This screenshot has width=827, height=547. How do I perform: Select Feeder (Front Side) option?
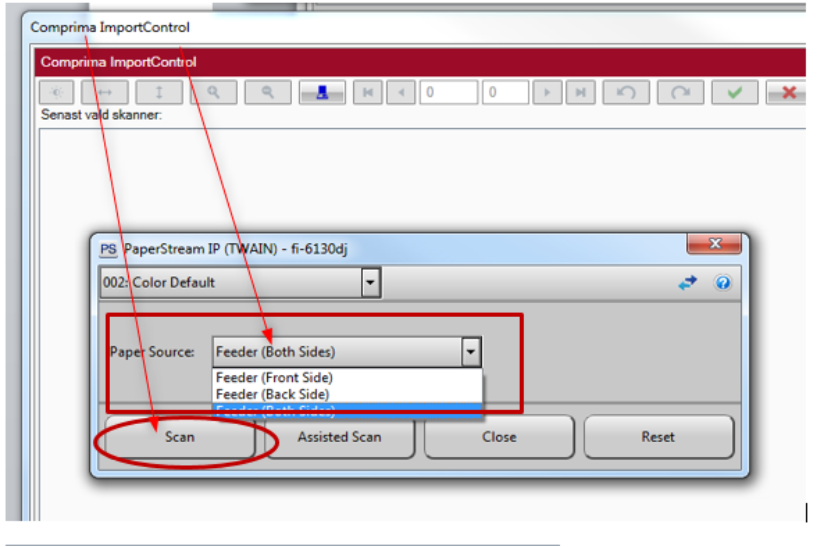(x=274, y=378)
